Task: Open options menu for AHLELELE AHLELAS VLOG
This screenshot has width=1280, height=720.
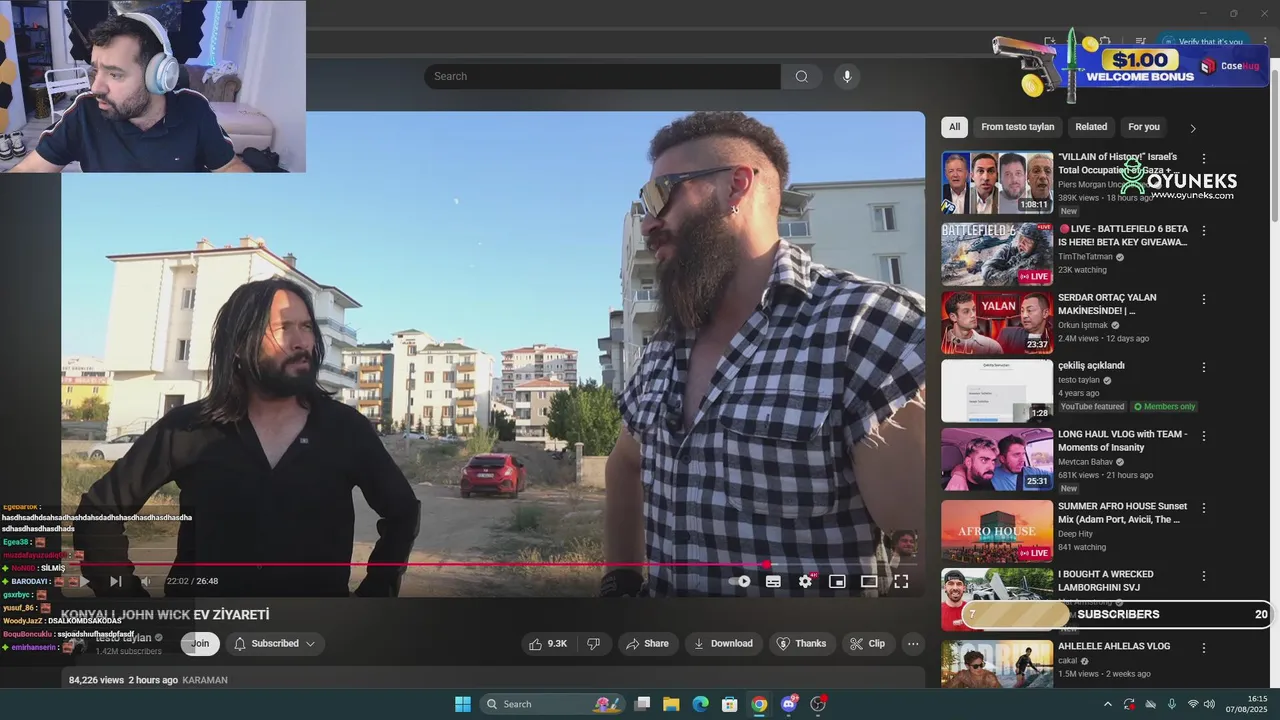Action: point(1204,648)
